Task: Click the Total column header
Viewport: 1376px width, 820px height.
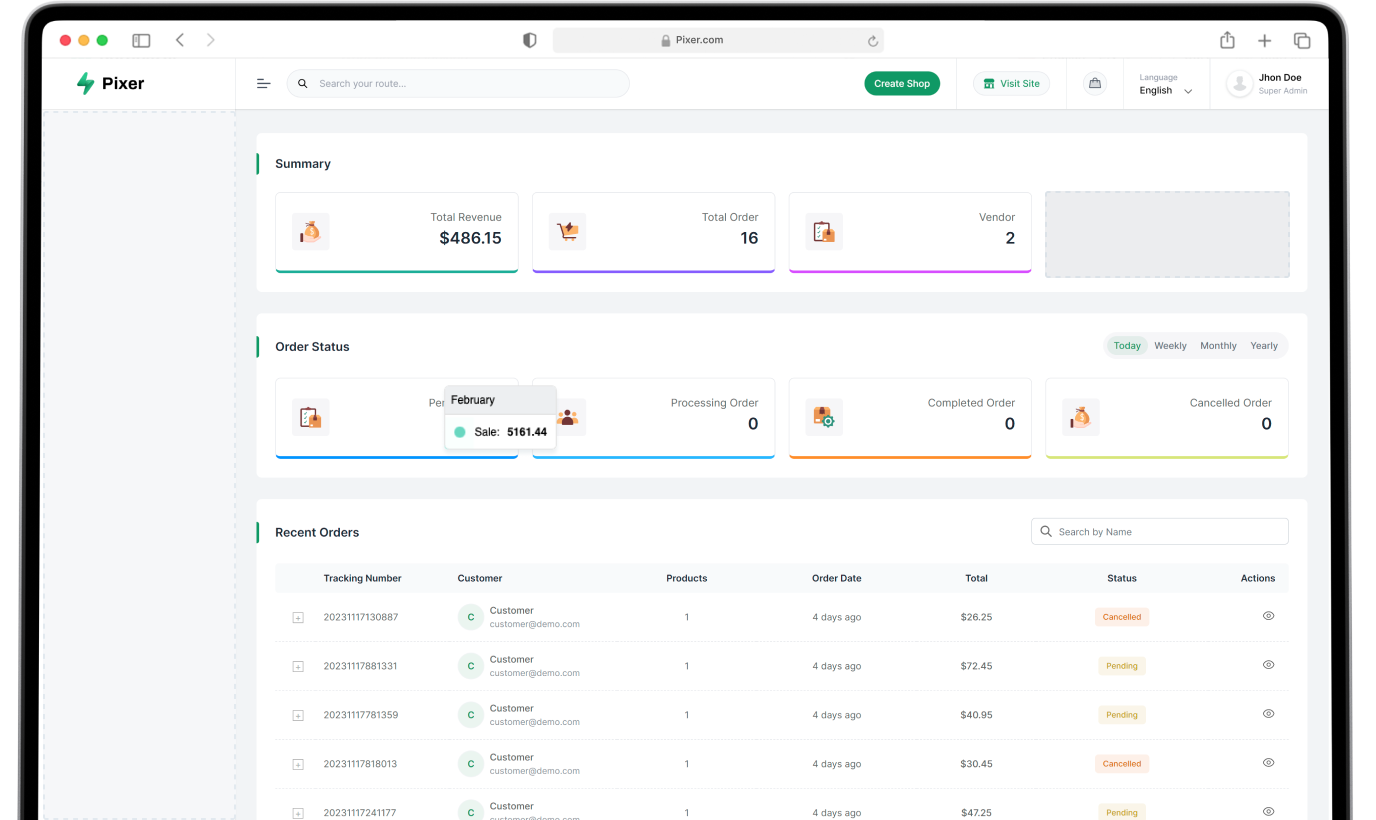Action: point(976,578)
